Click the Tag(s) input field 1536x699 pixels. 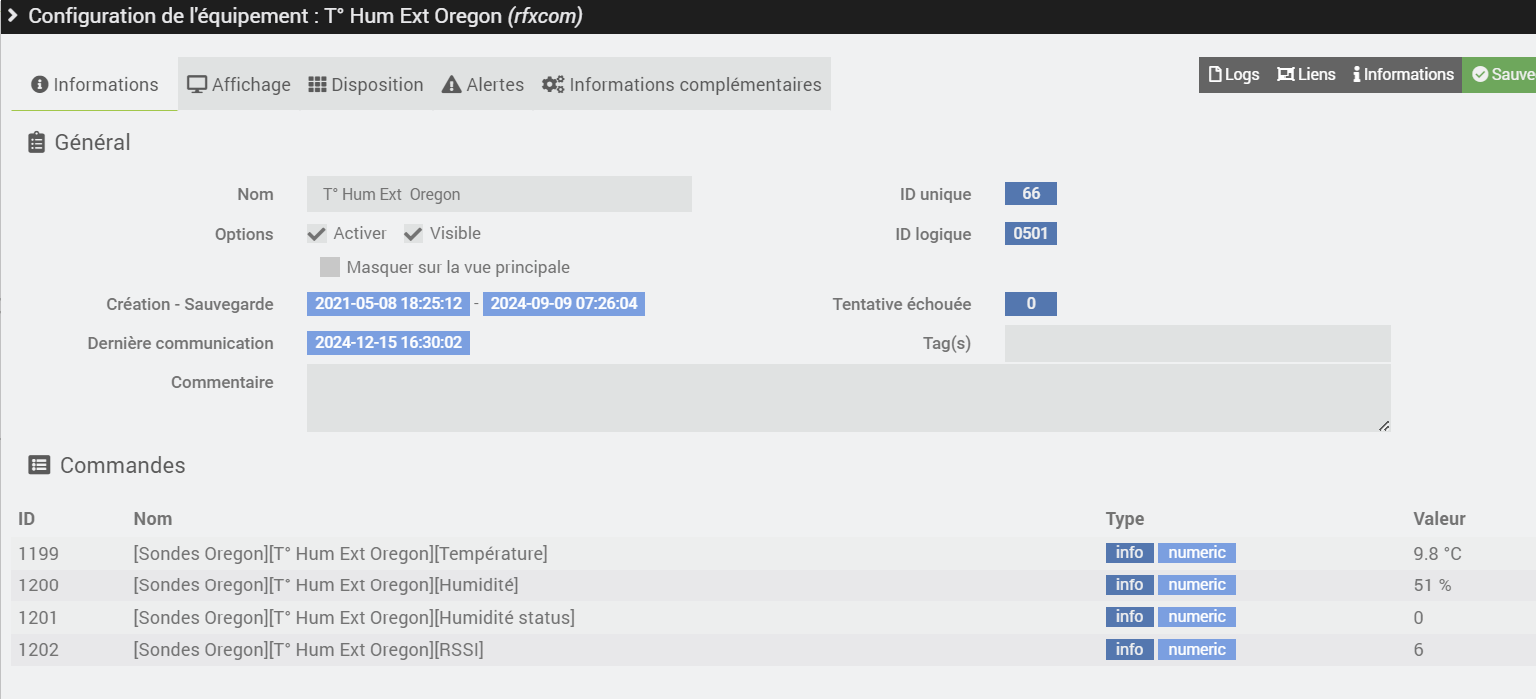point(1197,343)
